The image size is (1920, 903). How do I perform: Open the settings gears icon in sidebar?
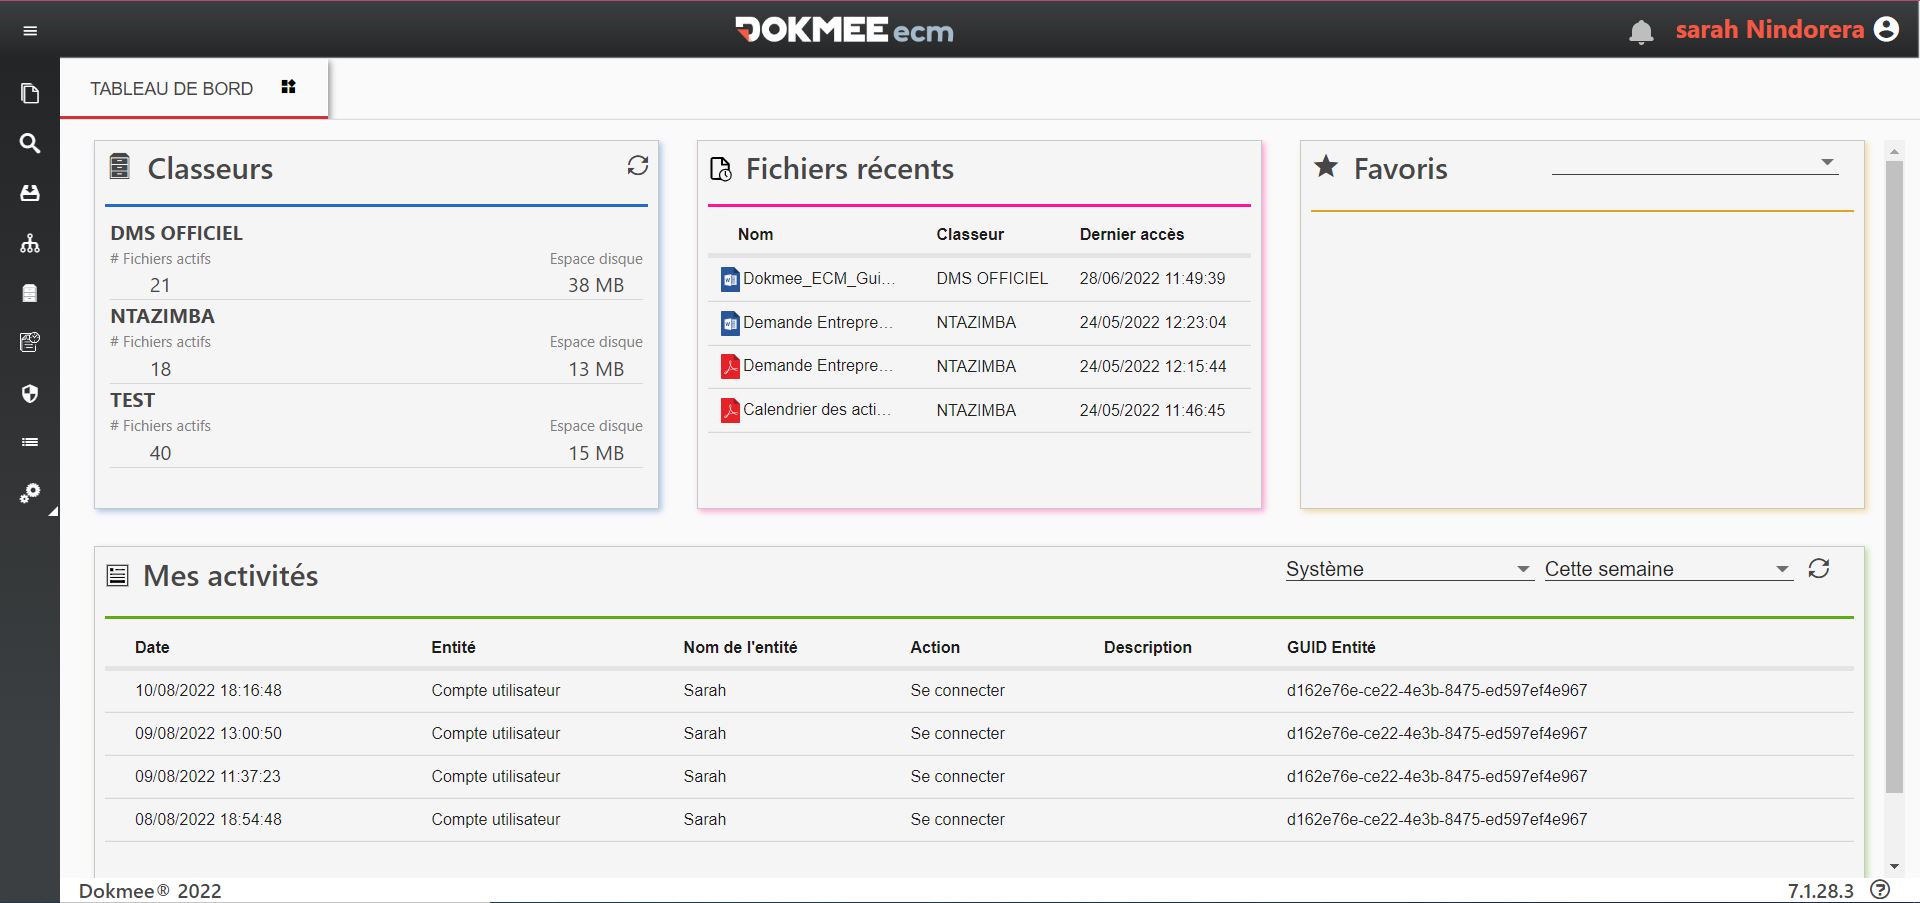tap(30, 493)
